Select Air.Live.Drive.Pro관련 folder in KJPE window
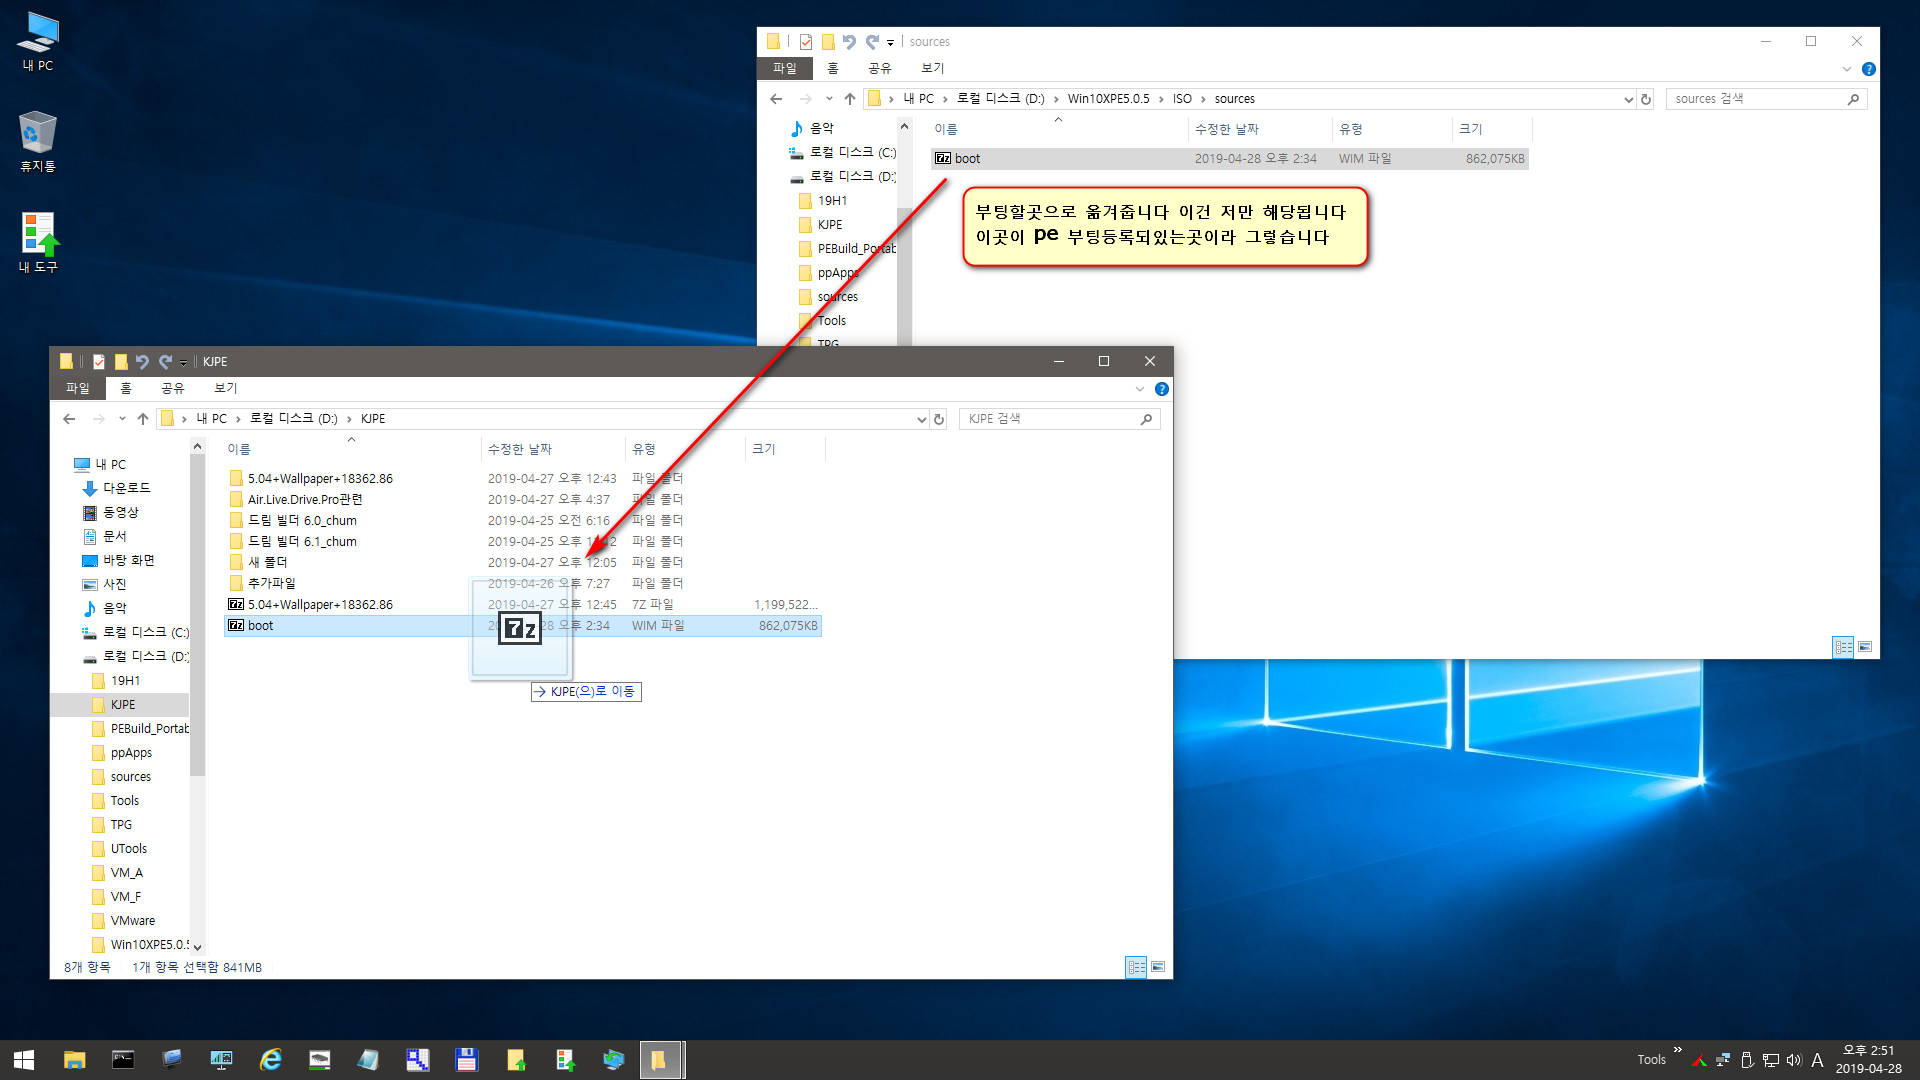The height and width of the screenshot is (1080, 1920). [523, 499]
